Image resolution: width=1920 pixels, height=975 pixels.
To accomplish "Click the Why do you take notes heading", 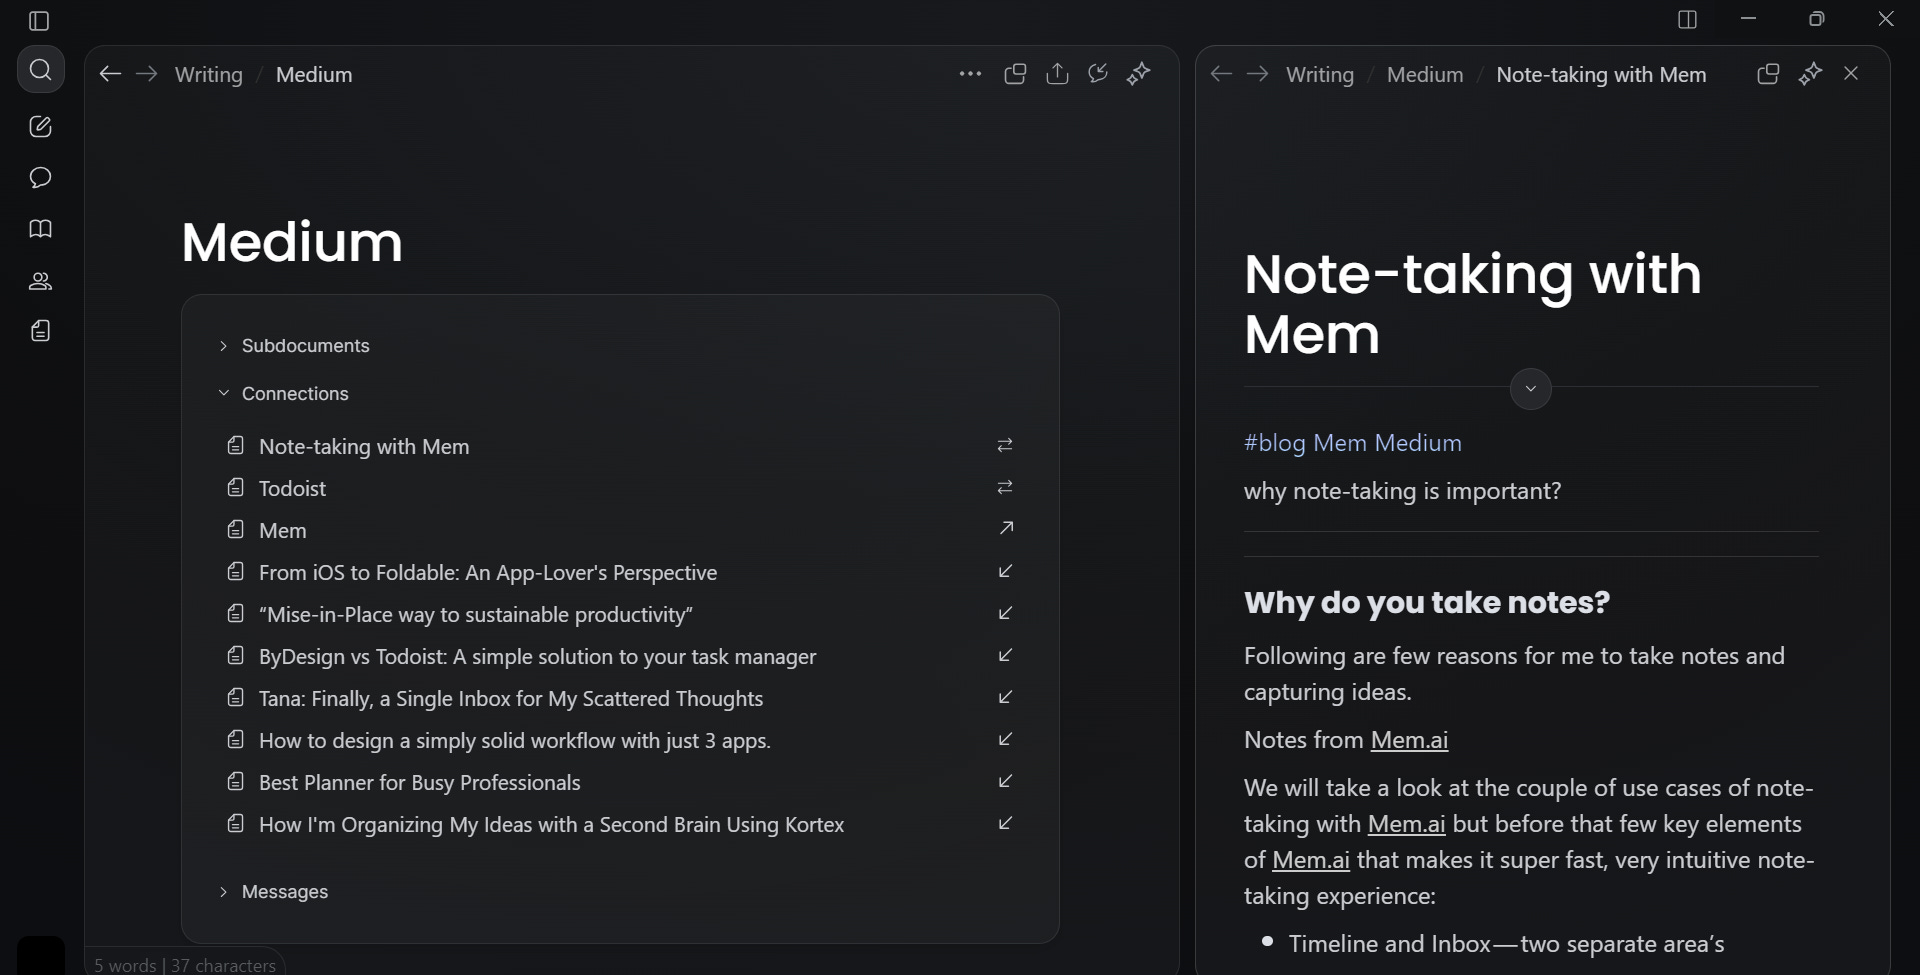I will point(1427,602).
